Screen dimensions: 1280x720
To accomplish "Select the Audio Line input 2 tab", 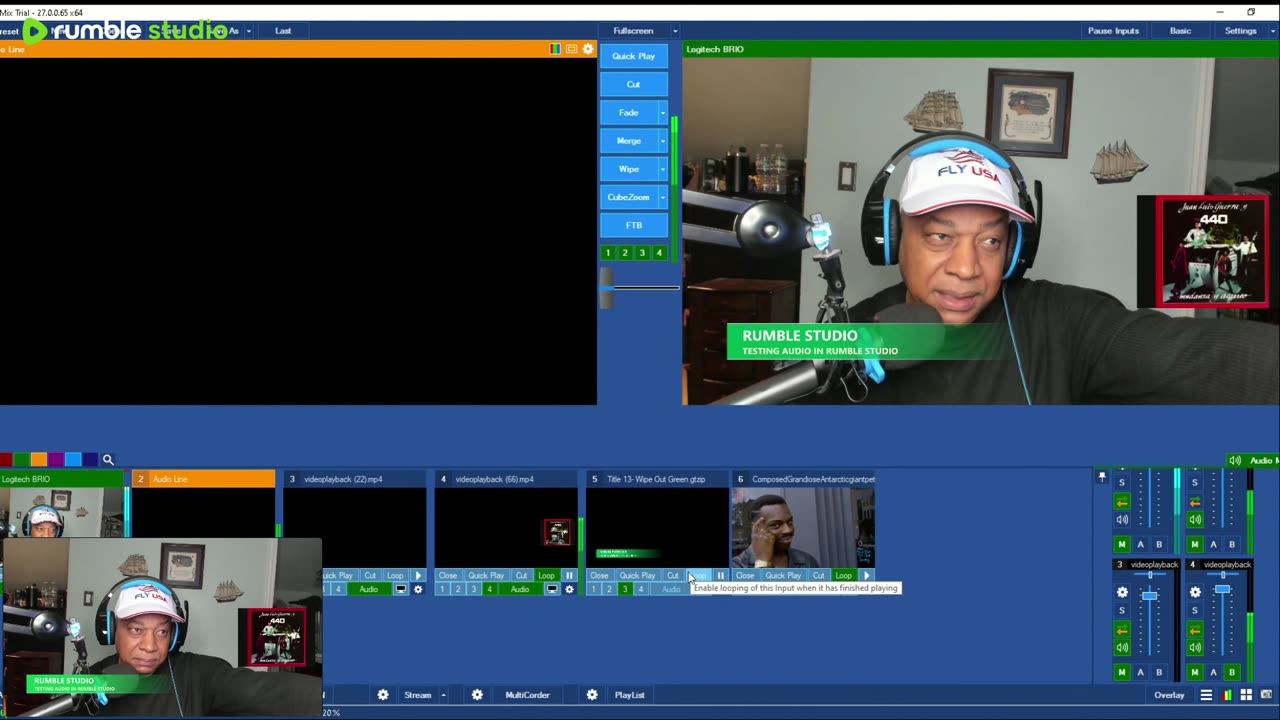I will pos(203,479).
